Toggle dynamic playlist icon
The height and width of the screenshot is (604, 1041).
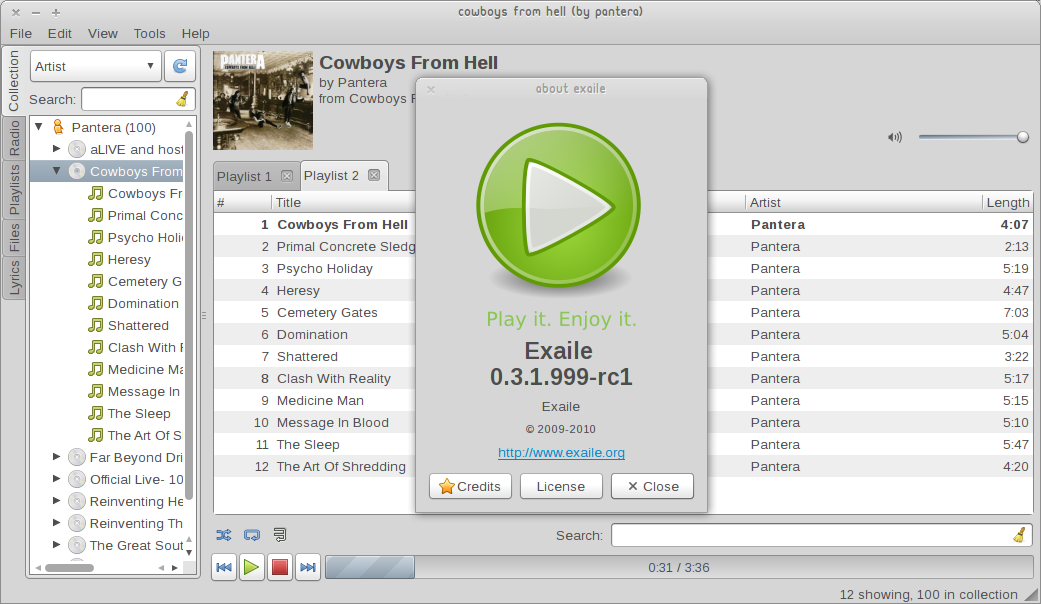point(280,535)
